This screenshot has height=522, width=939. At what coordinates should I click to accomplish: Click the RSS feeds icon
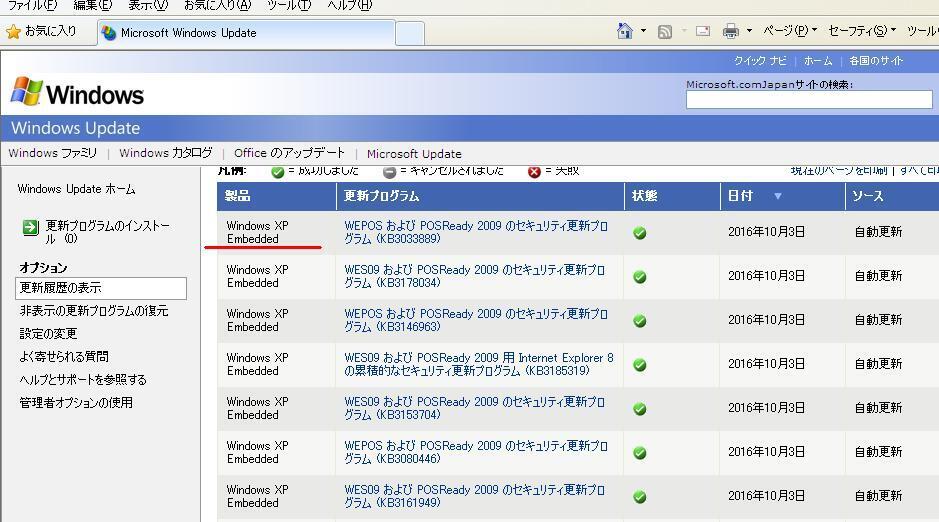[x=665, y=31]
